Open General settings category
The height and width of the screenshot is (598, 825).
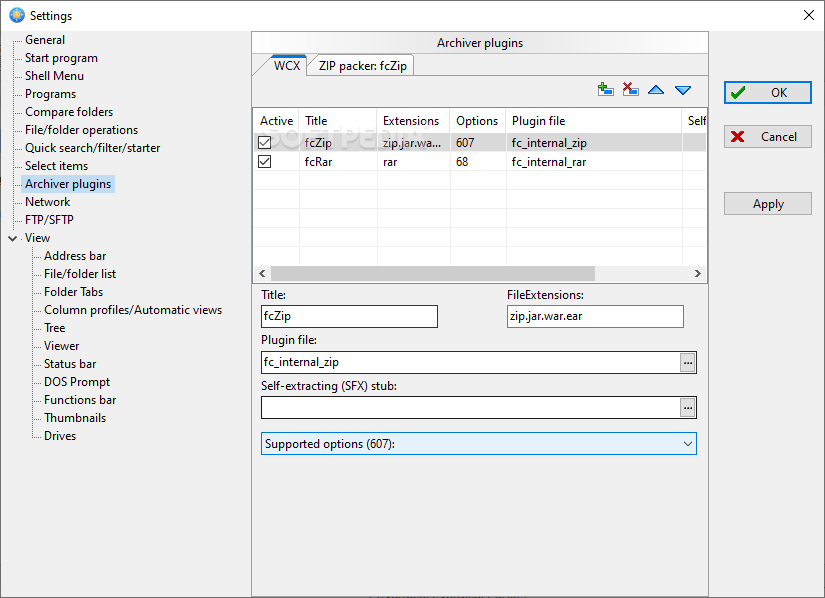coord(45,40)
